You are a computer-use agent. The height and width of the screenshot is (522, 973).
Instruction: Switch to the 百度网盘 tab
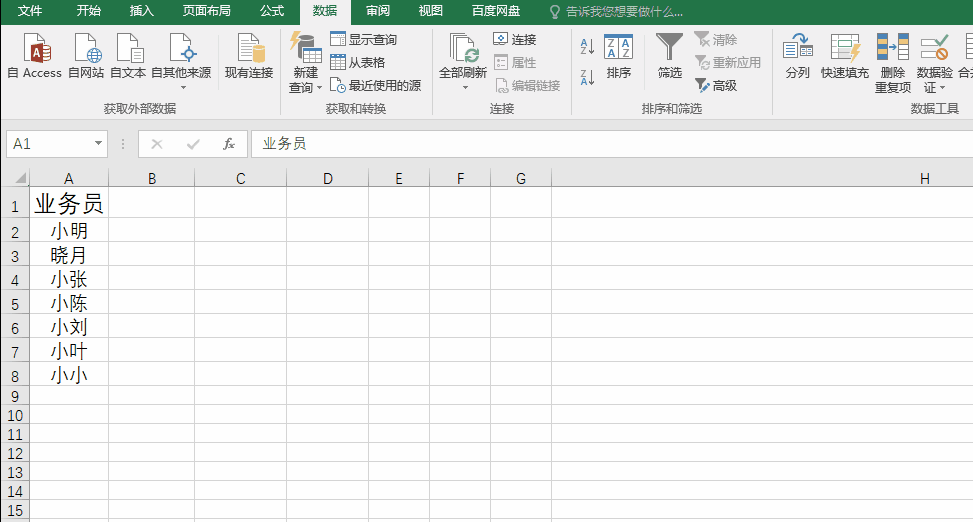coord(496,11)
